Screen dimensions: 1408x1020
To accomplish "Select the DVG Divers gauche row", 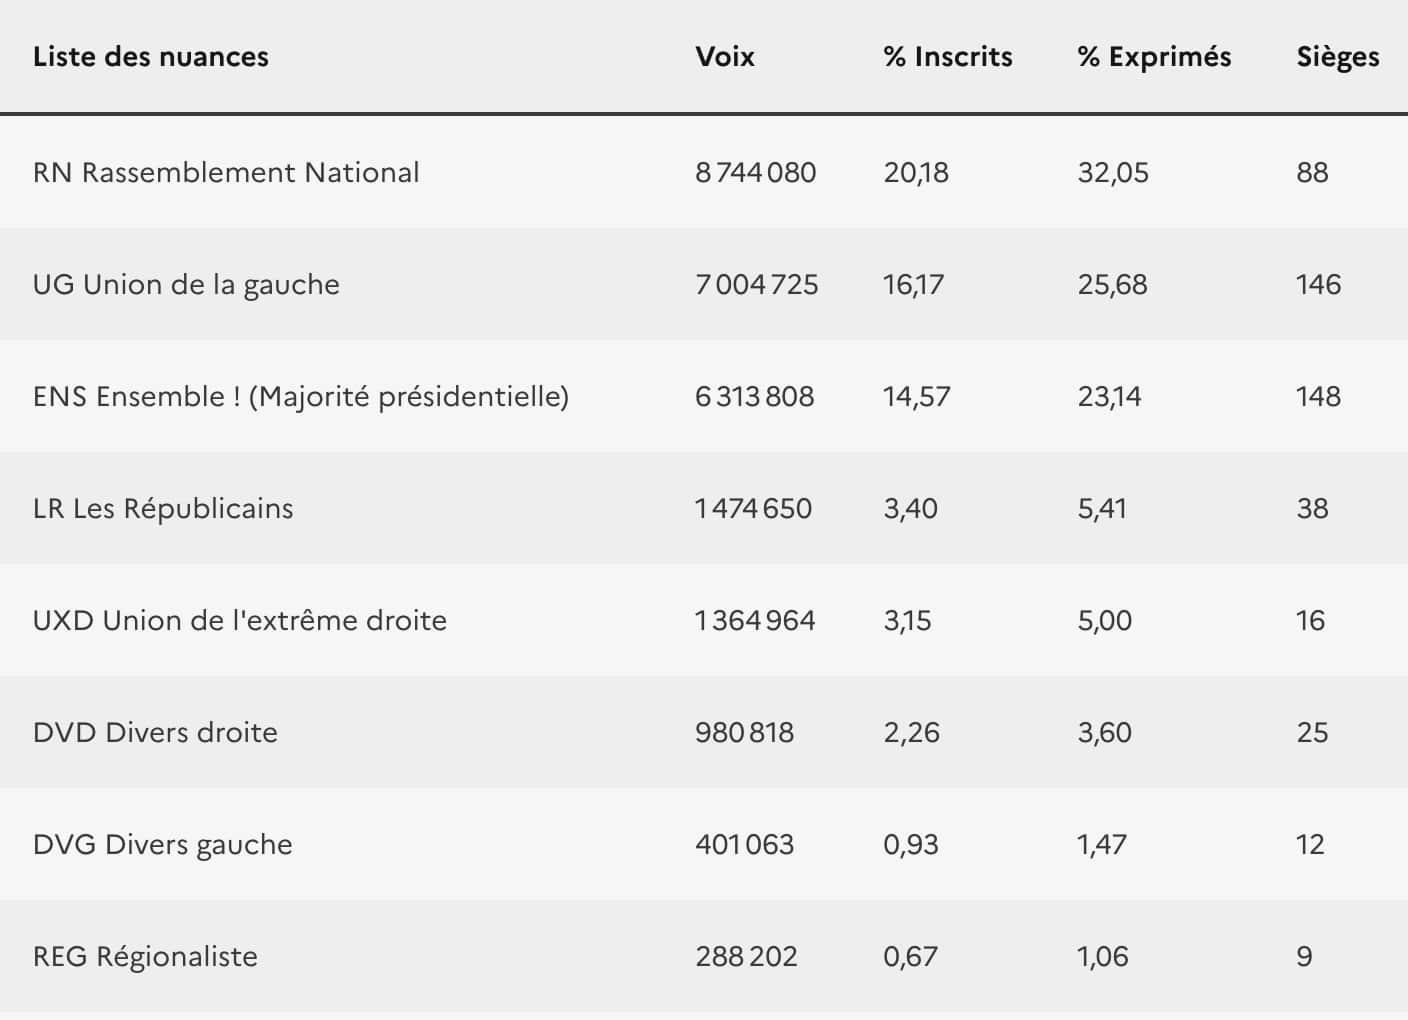I will tap(163, 845).
